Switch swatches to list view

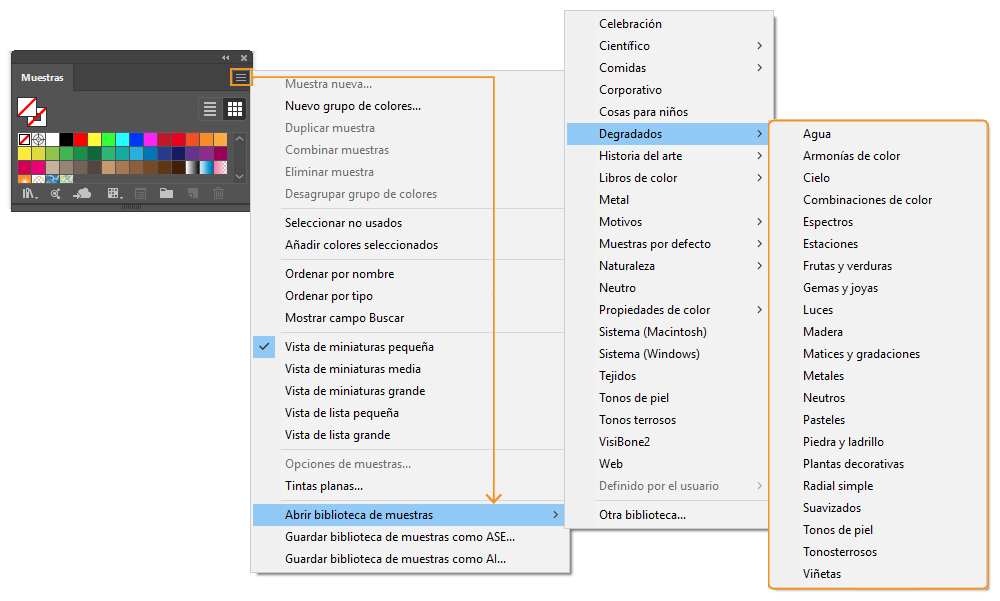click(x=210, y=109)
